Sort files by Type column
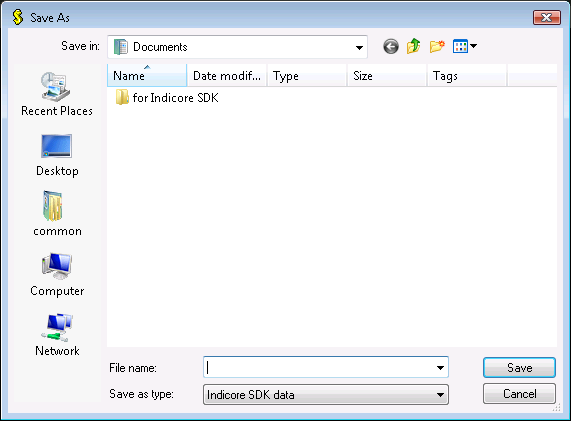The width and height of the screenshot is (571, 421). click(x=307, y=75)
